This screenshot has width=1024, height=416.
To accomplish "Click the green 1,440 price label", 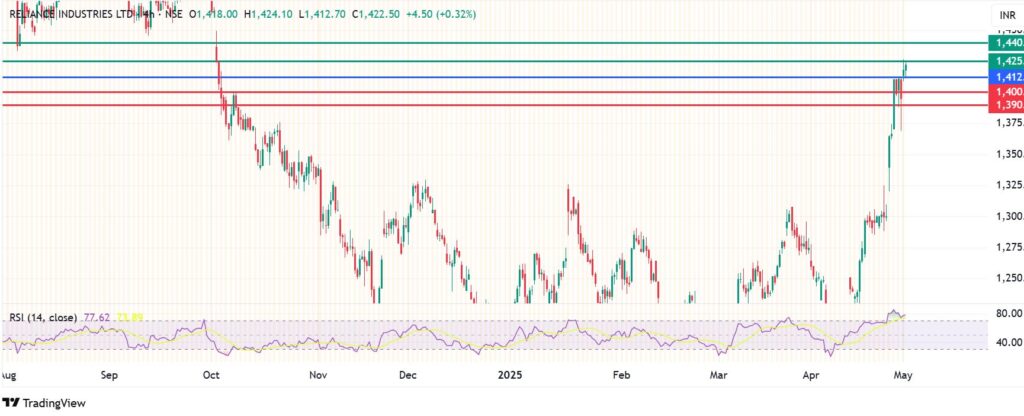I will point(1004,43).
